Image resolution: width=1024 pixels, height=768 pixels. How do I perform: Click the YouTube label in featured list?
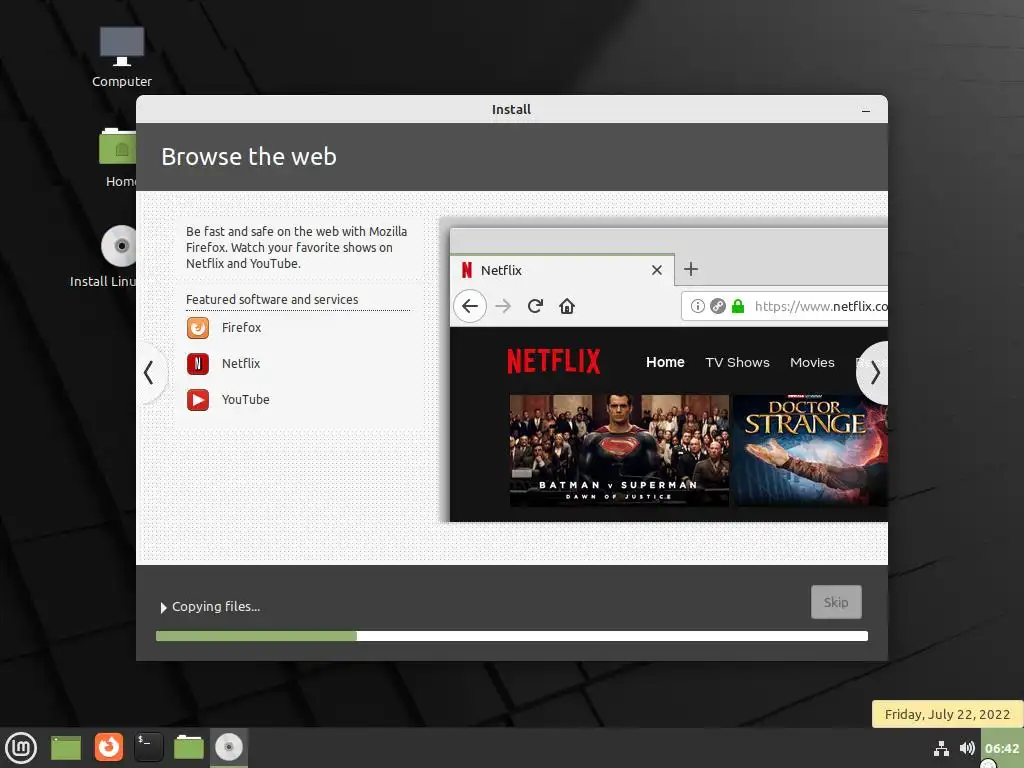[245, 400]
